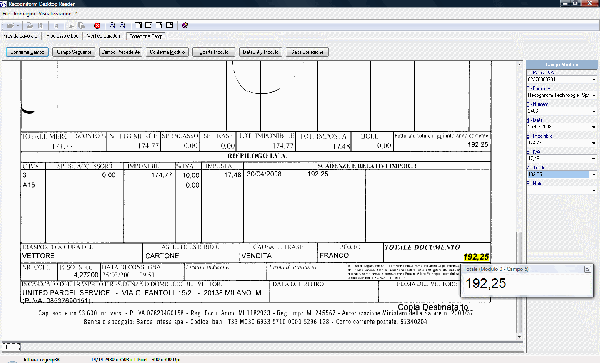This screenshot has width=600, height=363.
Task: Open dropdown arrow of the Iva field
Action: coord(594,158)
